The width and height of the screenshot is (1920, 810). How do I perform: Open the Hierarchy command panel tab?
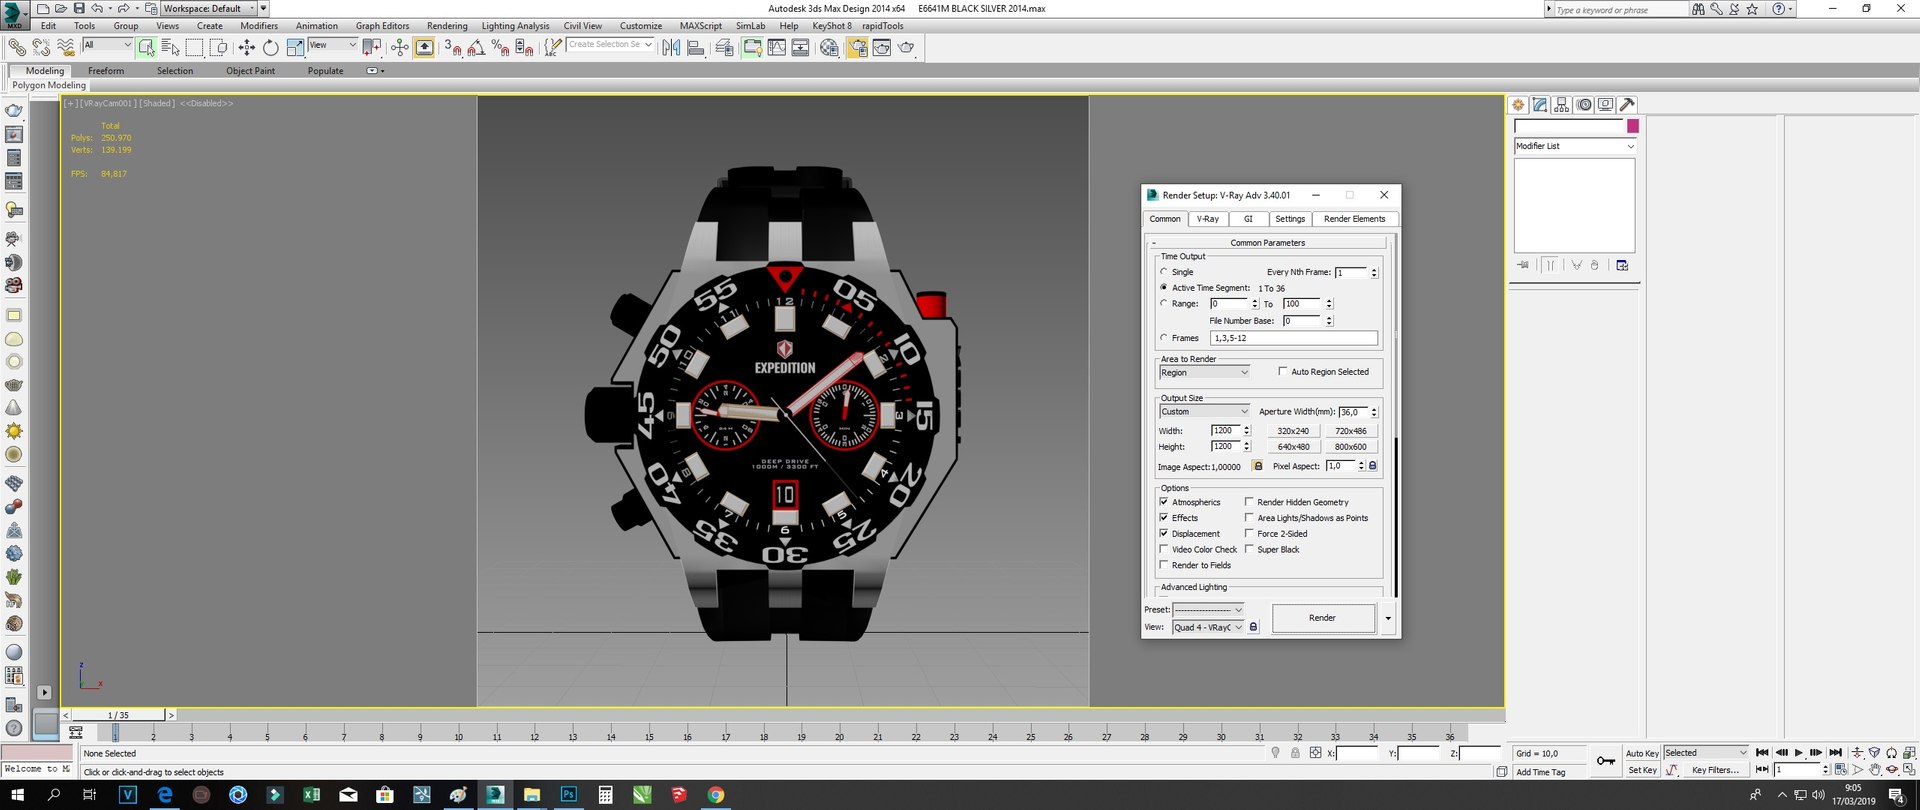coord(1562,105)
